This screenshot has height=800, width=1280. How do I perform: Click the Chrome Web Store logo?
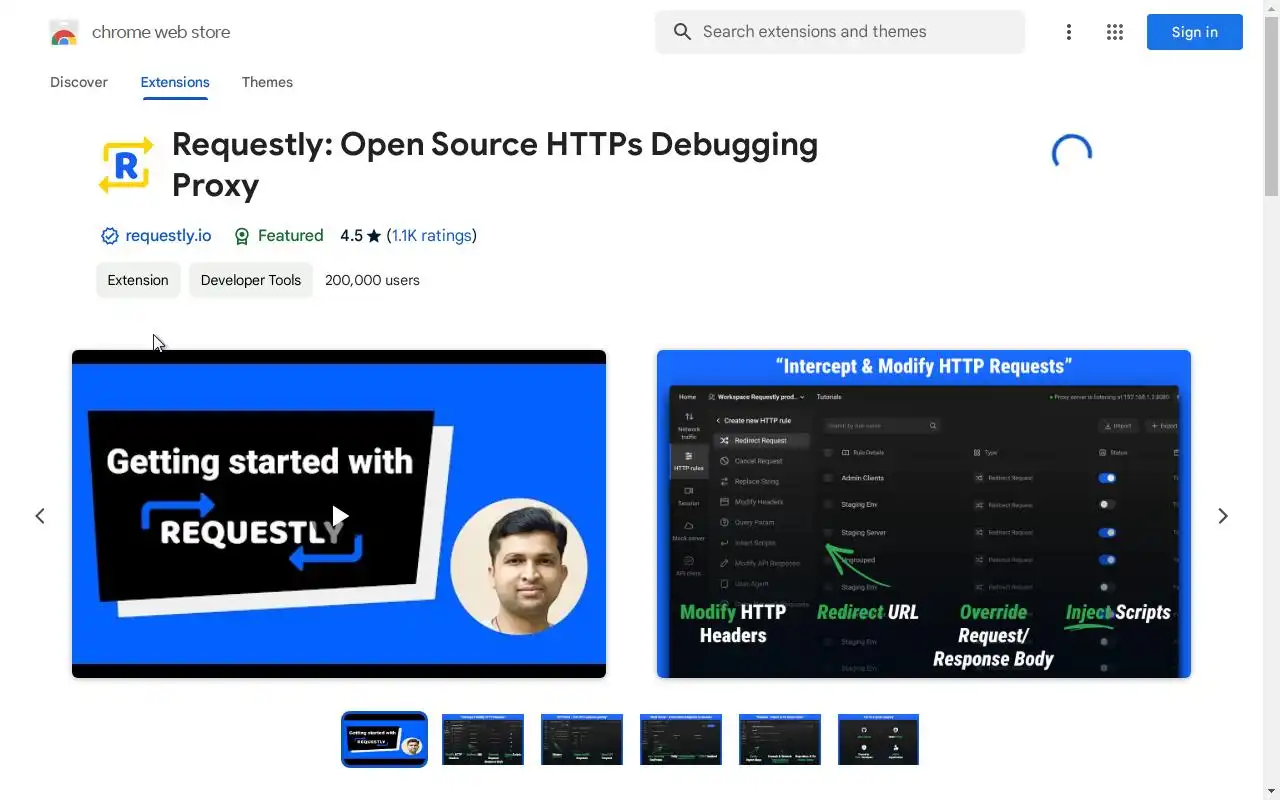pyautogui.click(x=63, y=32)
